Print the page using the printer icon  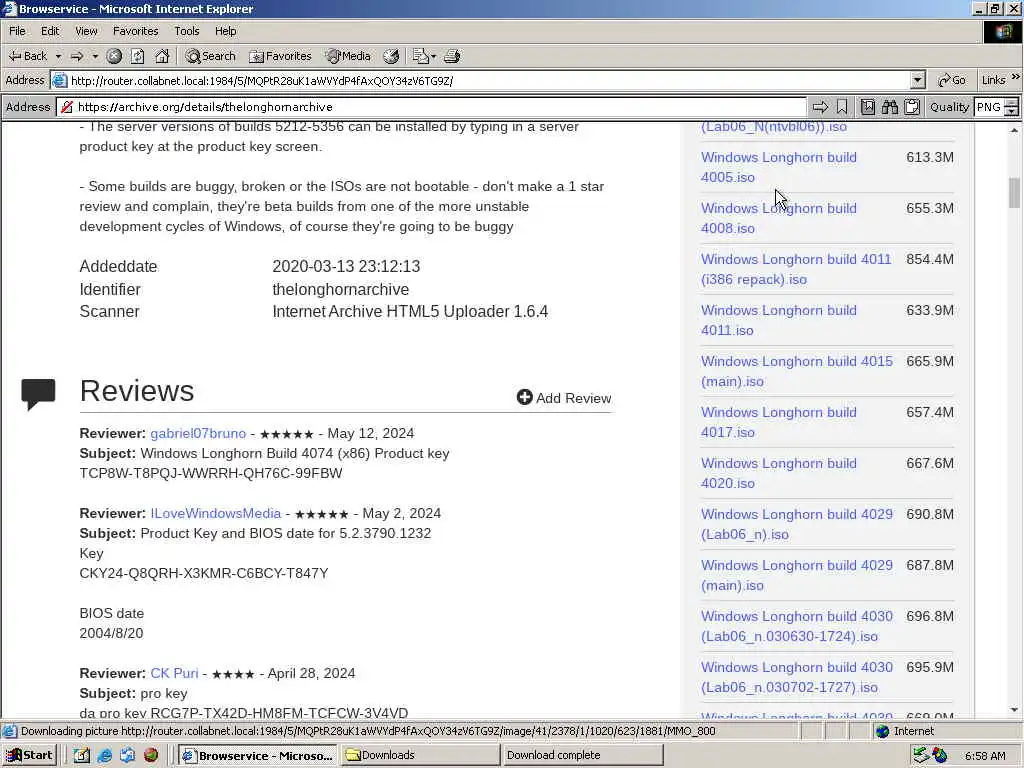click(x=452, y=56)
